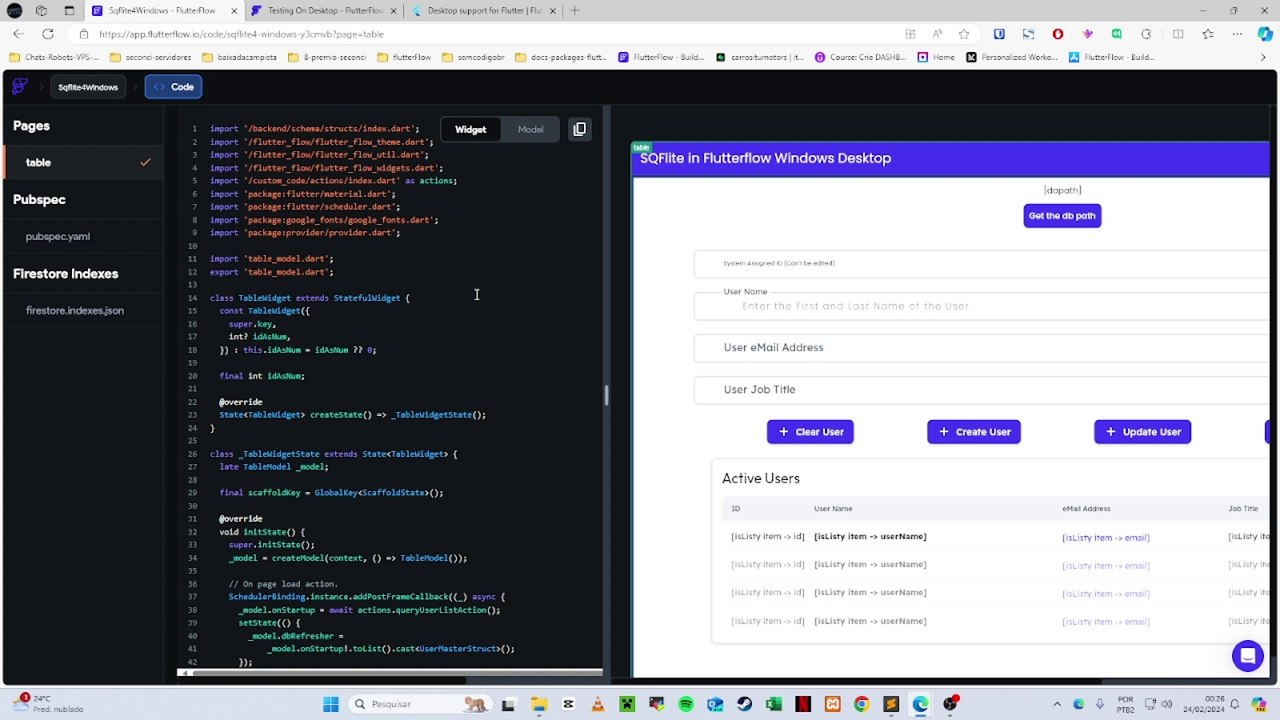
Task: Click the Code button in header
Action: [x=174, y=87]
